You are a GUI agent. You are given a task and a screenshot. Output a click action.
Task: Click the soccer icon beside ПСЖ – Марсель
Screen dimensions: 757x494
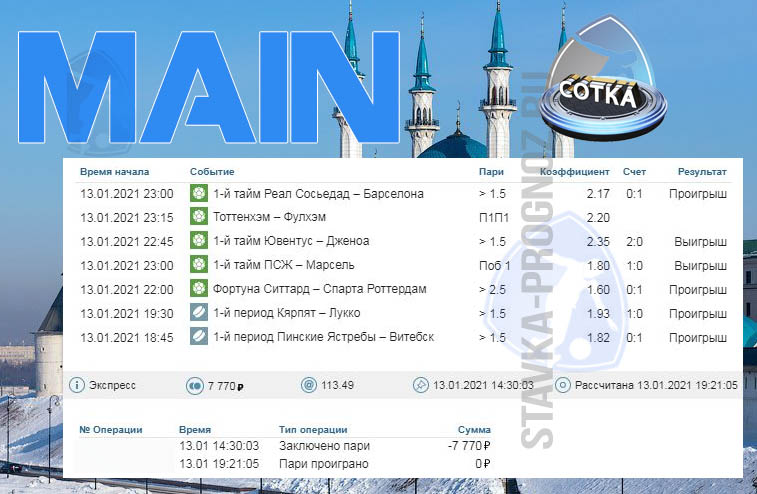[199, 265]
